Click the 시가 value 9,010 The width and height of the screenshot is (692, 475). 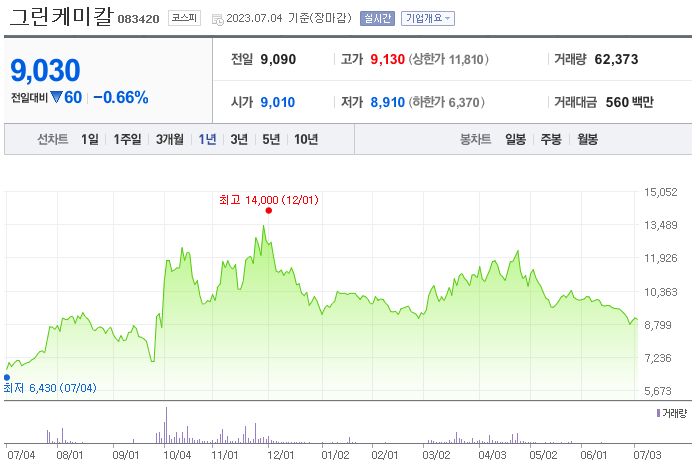(278, 102)
